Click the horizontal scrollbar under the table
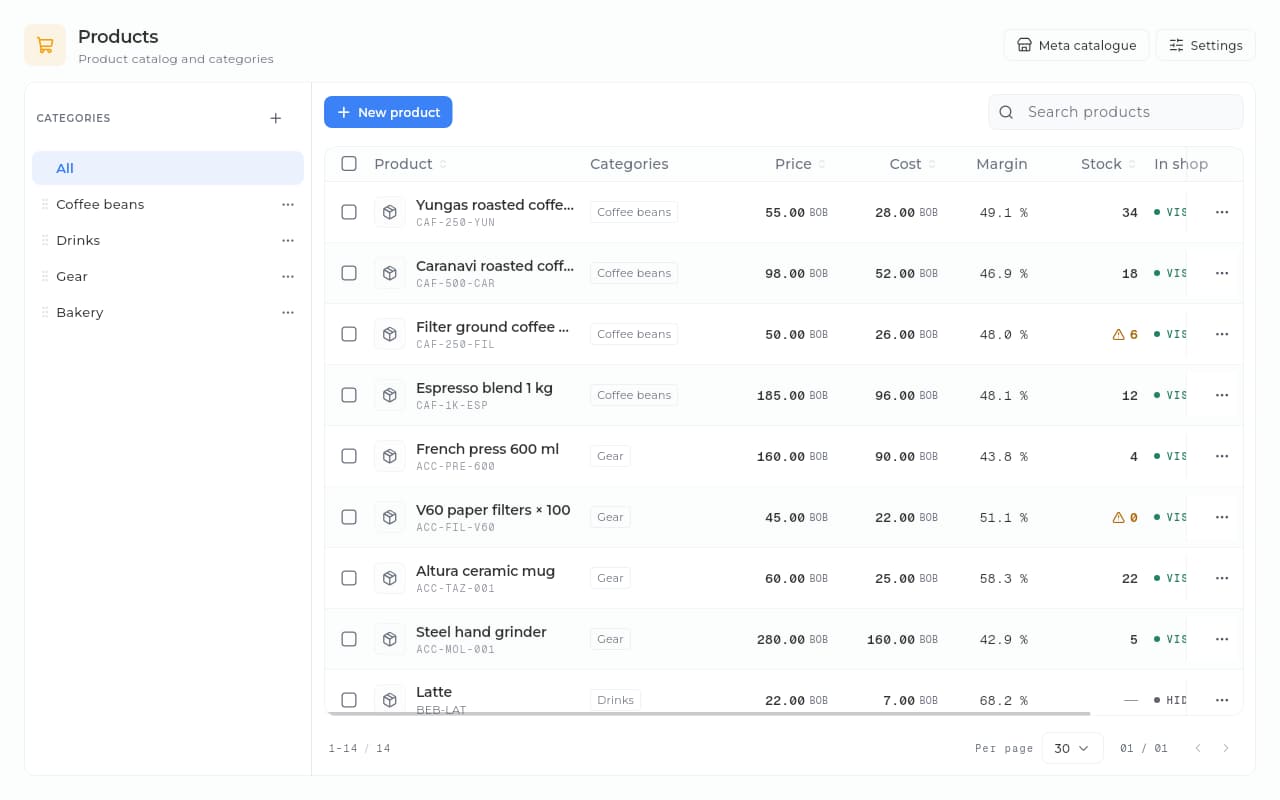 [x=708, y=714]
